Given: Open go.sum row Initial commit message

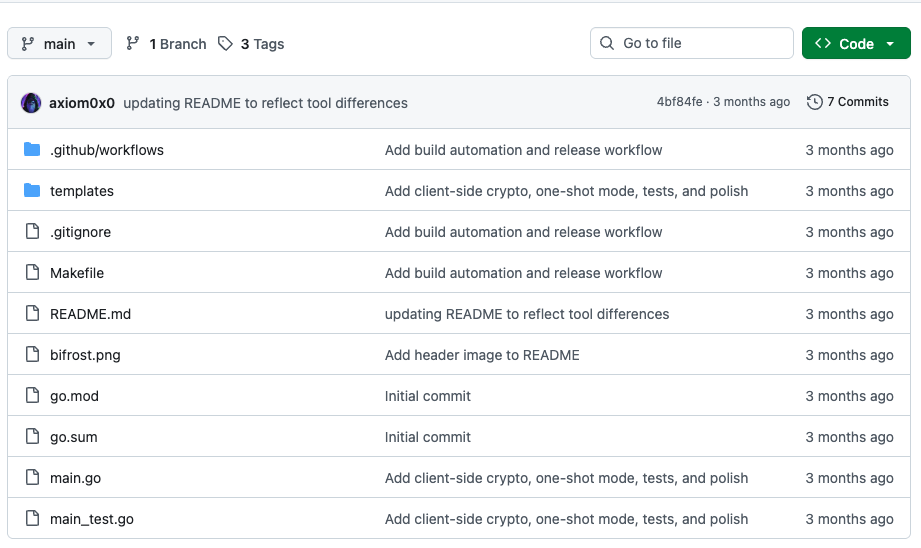Looking at the screenshot, I should pyautogui.click(x=428, y=437).
